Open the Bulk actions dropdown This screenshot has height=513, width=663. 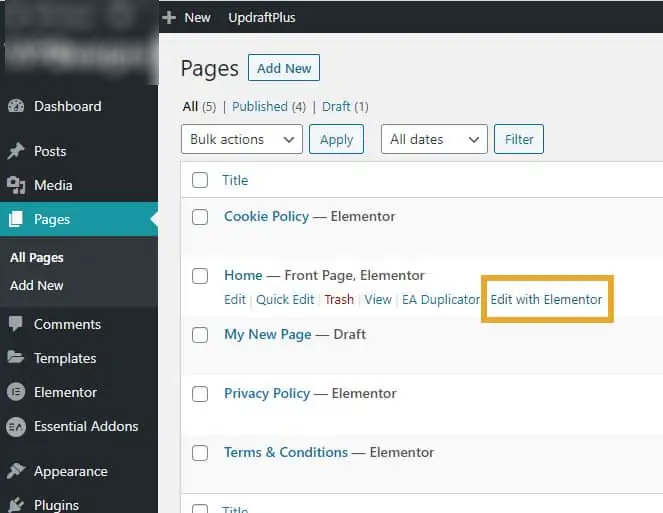point(241,139)
